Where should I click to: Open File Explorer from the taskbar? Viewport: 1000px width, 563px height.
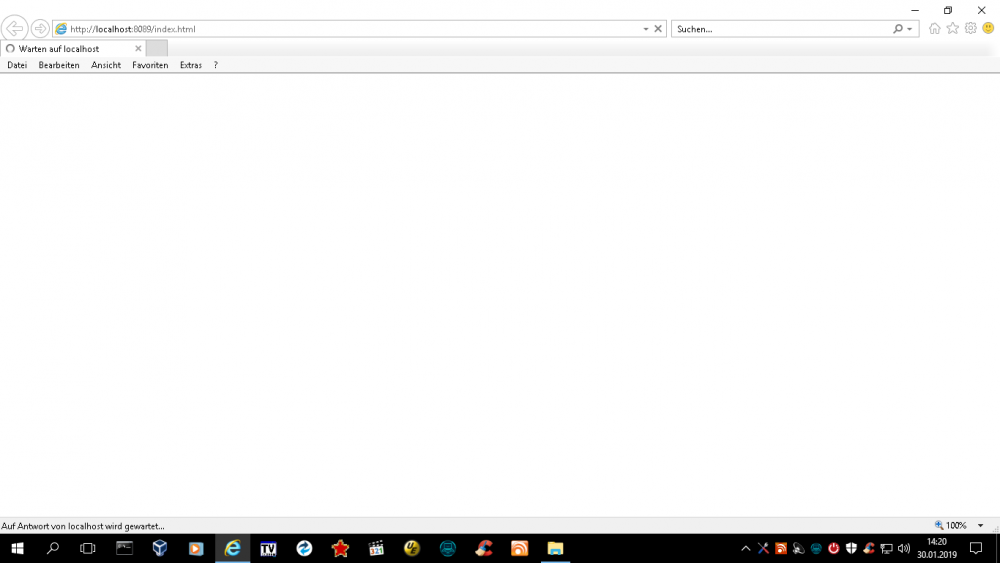point(555,548)
